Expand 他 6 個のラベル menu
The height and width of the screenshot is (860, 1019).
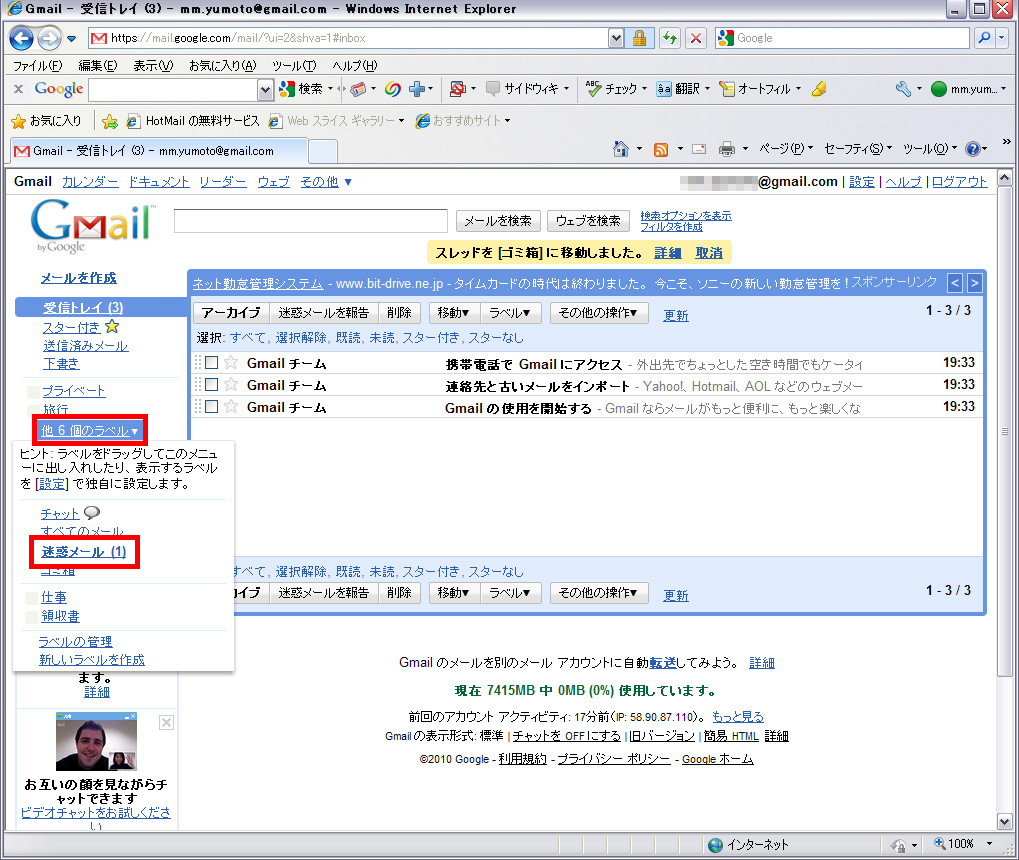pos(90,430)
